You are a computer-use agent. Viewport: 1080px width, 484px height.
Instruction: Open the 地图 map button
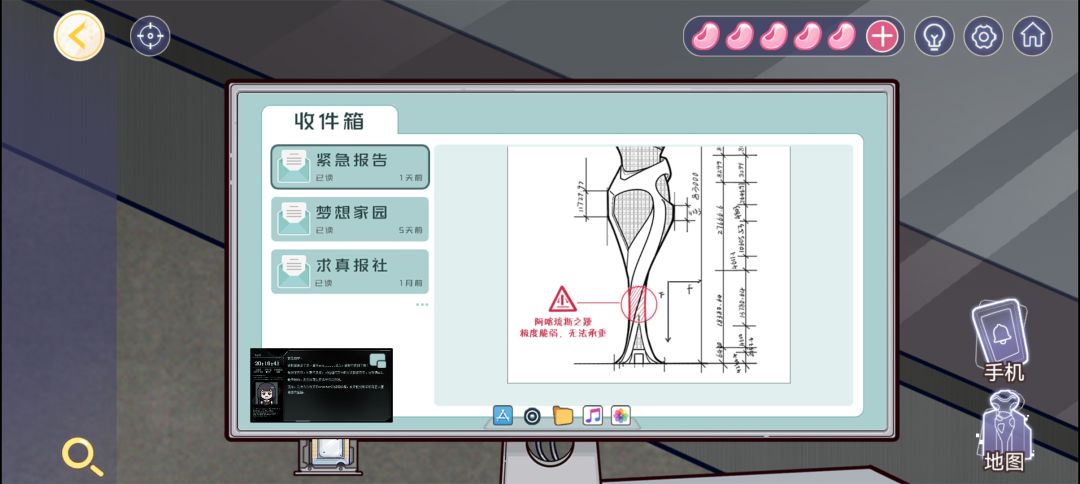[x=1003, y=432]
